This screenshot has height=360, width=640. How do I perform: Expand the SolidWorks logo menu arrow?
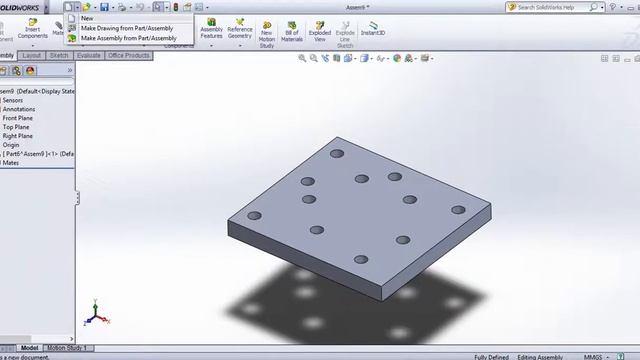click(46, 7)
